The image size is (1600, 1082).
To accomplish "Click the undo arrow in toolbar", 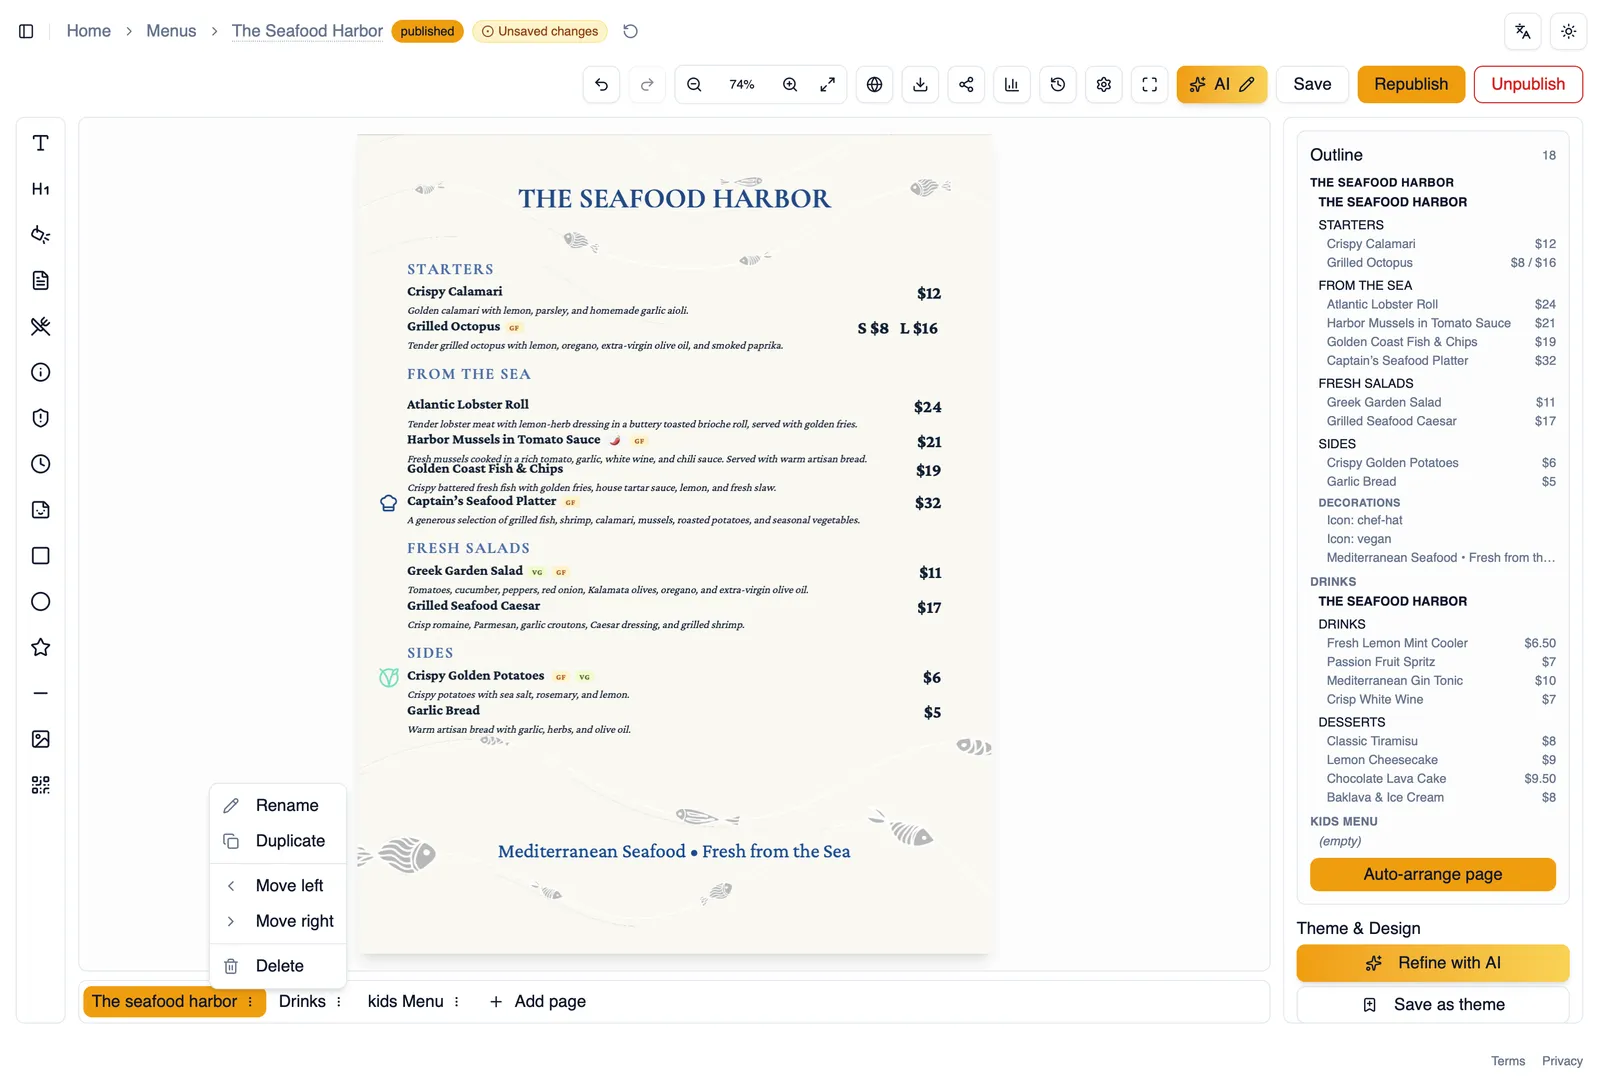I will [601, 84].
